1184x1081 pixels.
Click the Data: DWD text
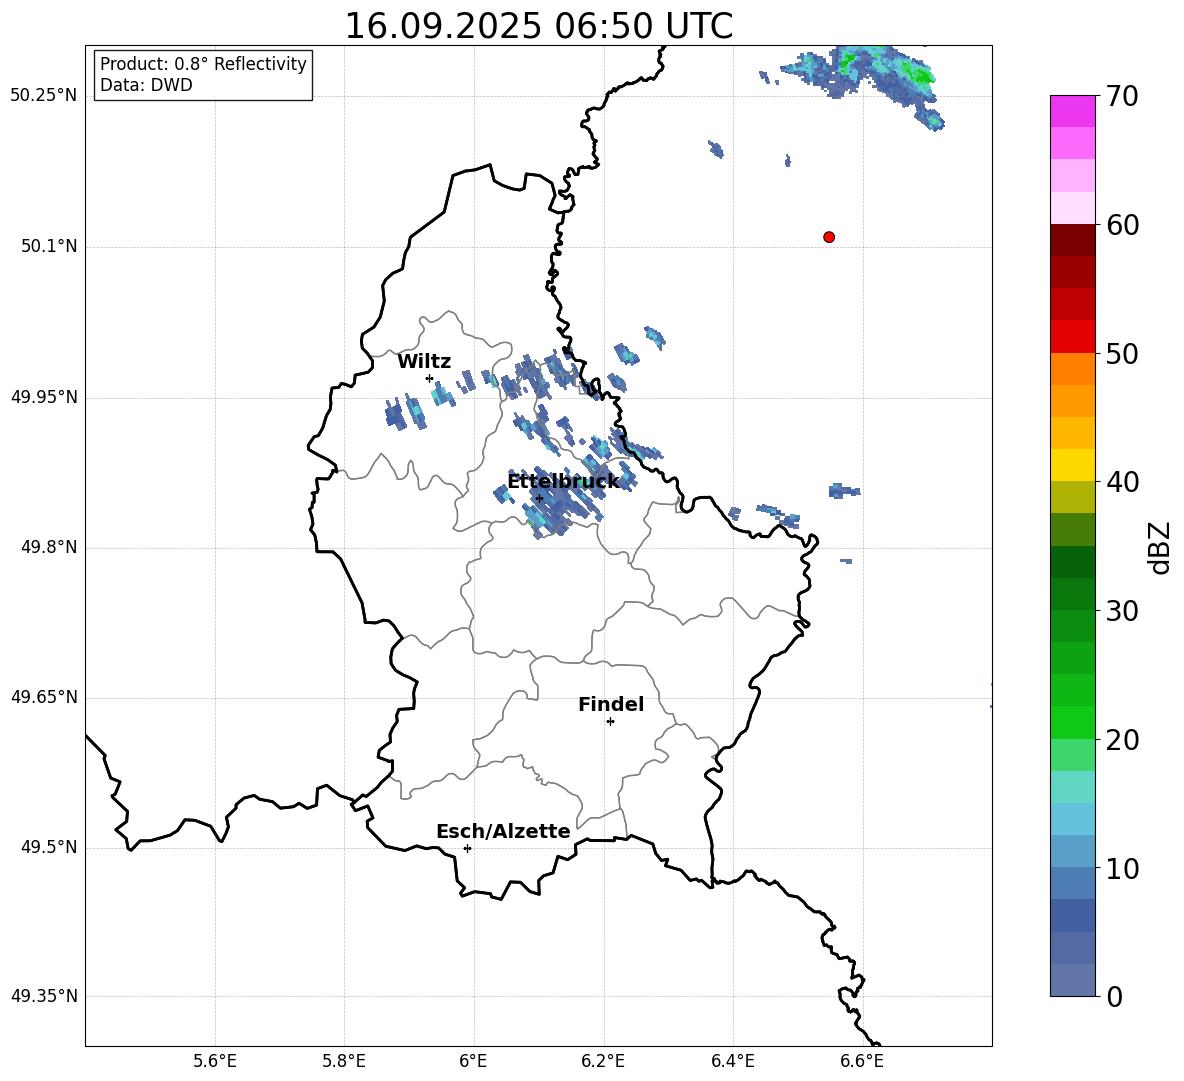(146, 85)
